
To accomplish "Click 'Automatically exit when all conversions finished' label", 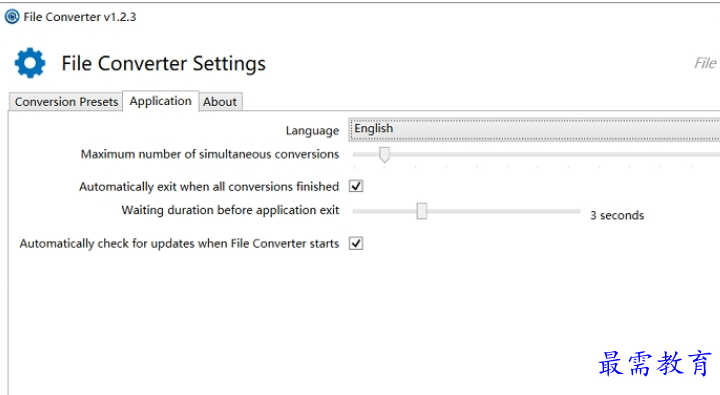I will point(209,186).
